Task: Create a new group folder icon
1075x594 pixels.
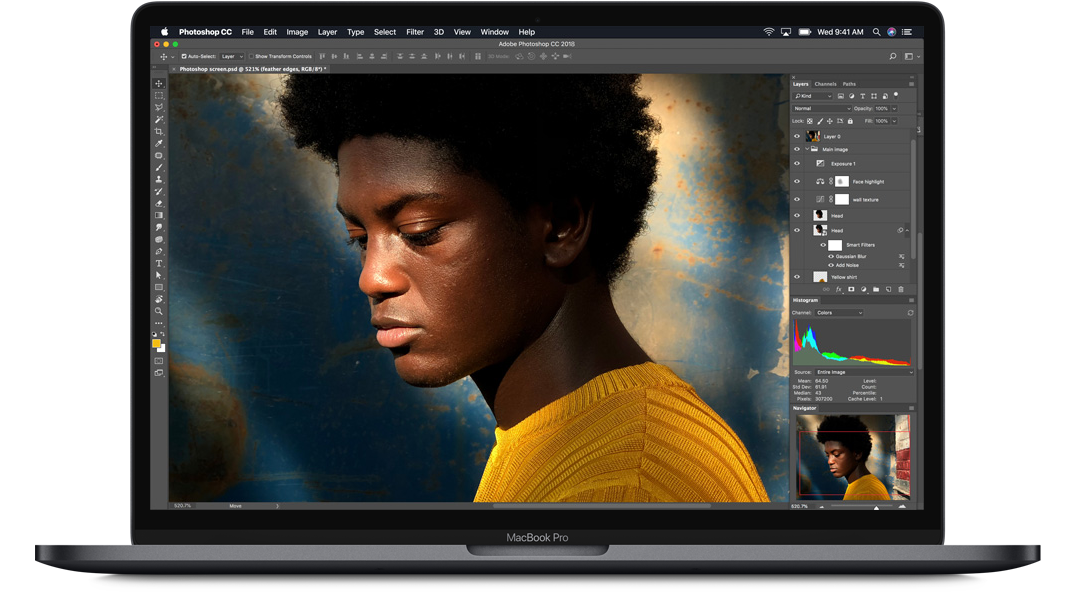Action: (x=876, y=289)
